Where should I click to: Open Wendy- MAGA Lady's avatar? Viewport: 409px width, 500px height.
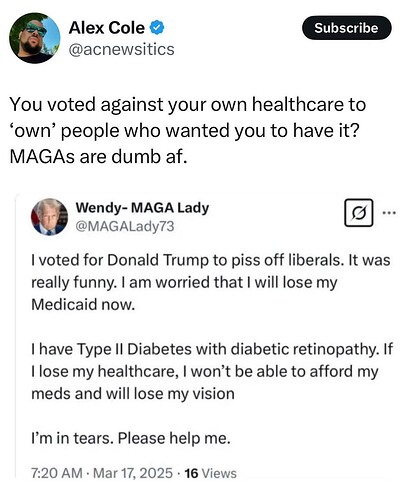click(x=49, y=217)
